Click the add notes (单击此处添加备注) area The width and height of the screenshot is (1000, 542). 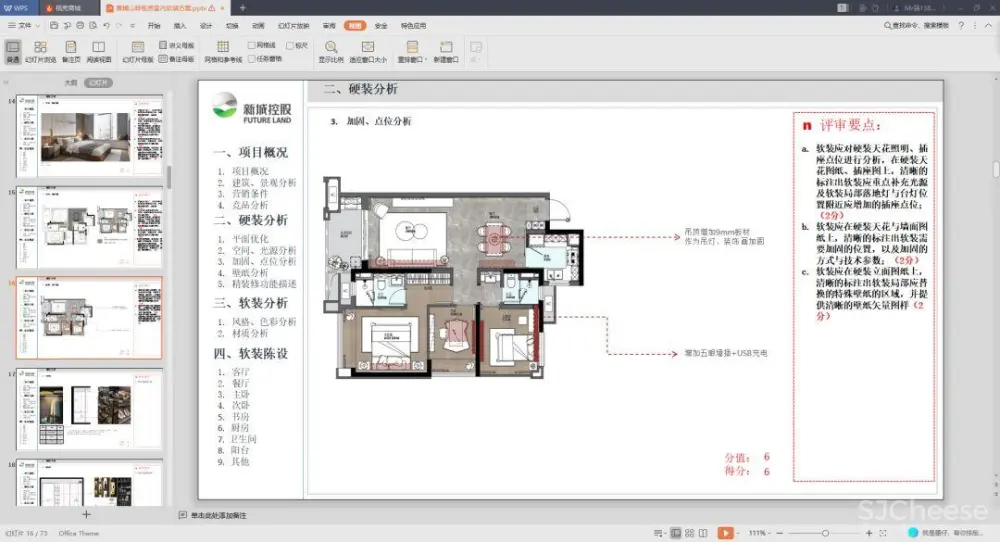(216, 515)
